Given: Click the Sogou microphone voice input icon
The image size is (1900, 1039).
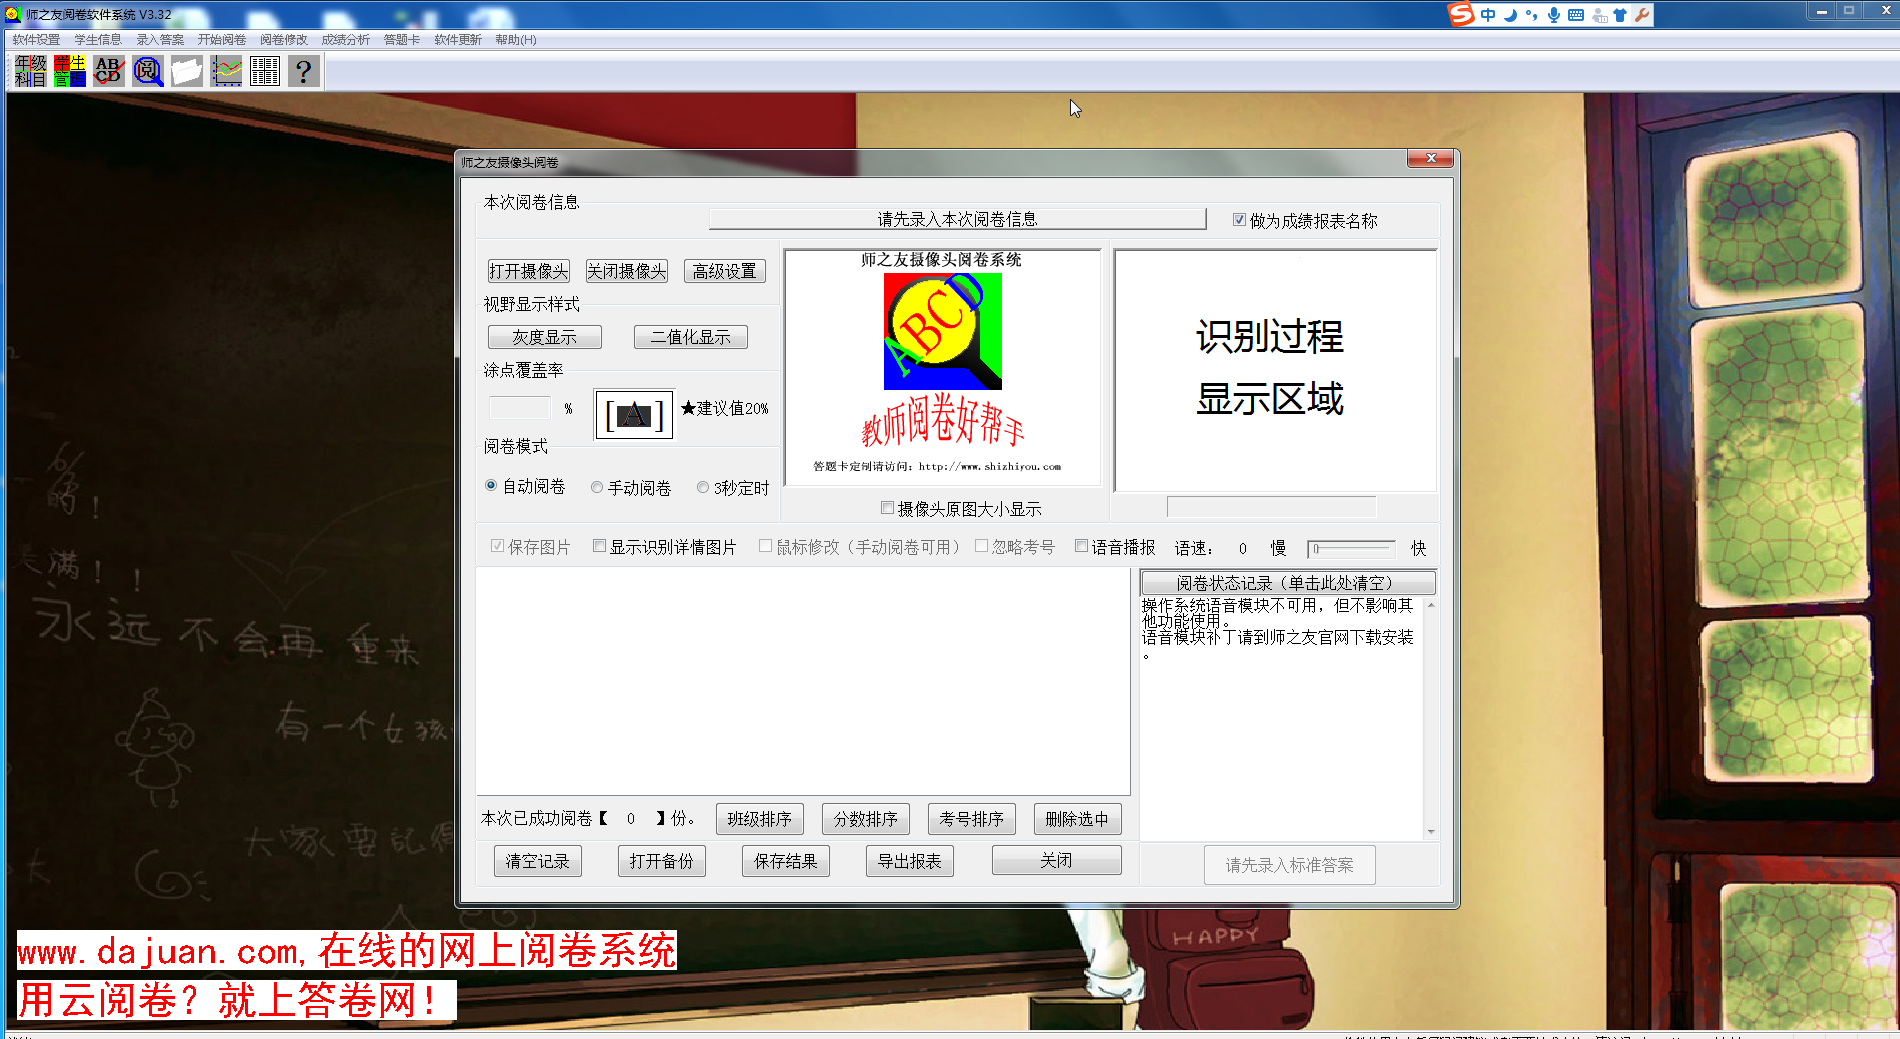Looking at the screenshot, I should click(x=1553, y=14).
